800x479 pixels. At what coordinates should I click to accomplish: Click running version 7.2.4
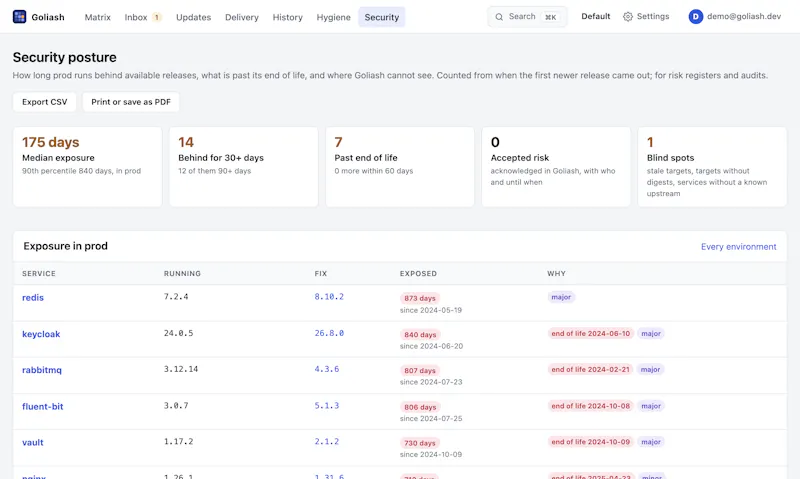click(176, 296)
